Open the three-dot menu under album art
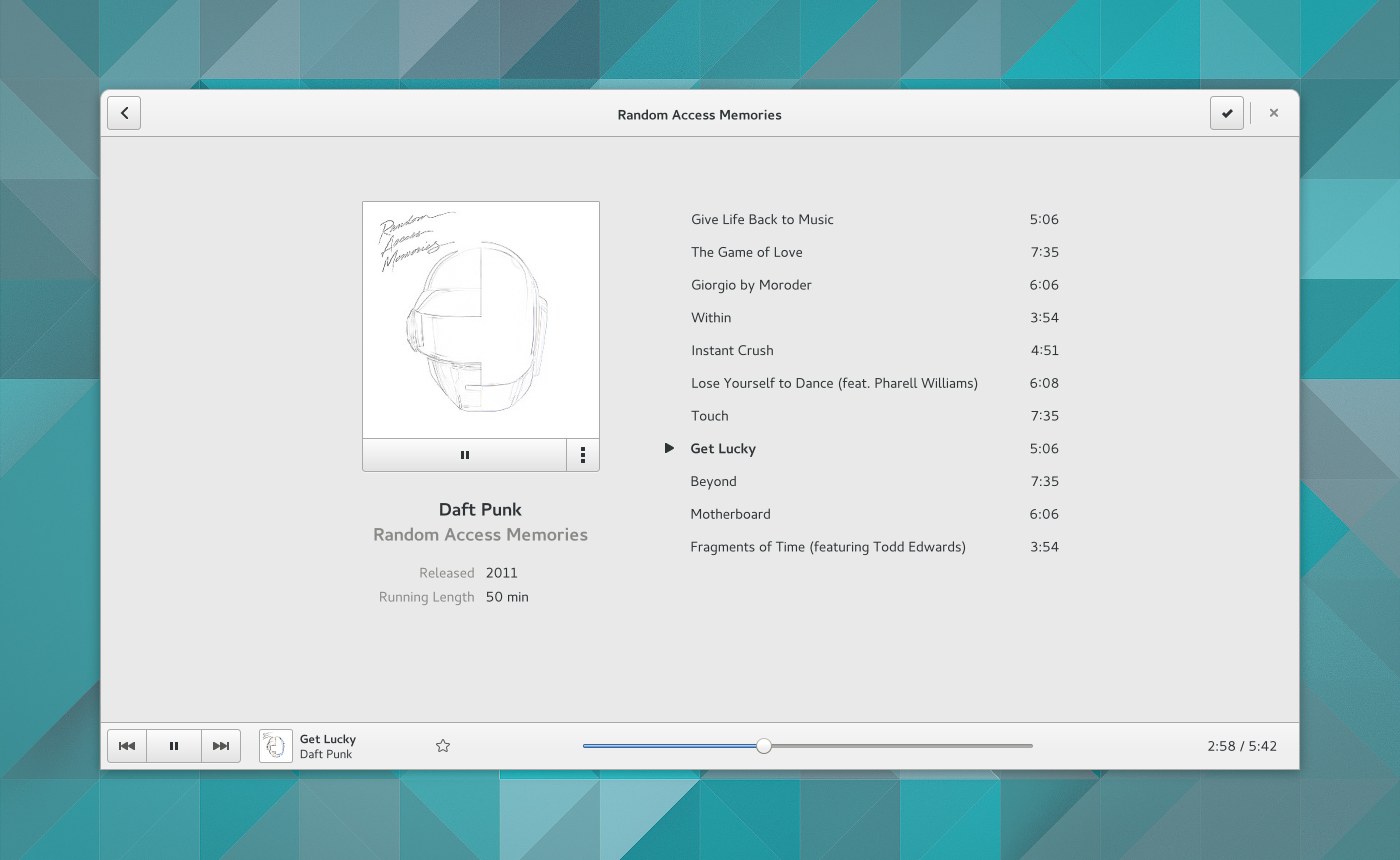Image resolution: width=1400 pixels, height=860 pixels. pyautogui.click(x=583, y=455)
